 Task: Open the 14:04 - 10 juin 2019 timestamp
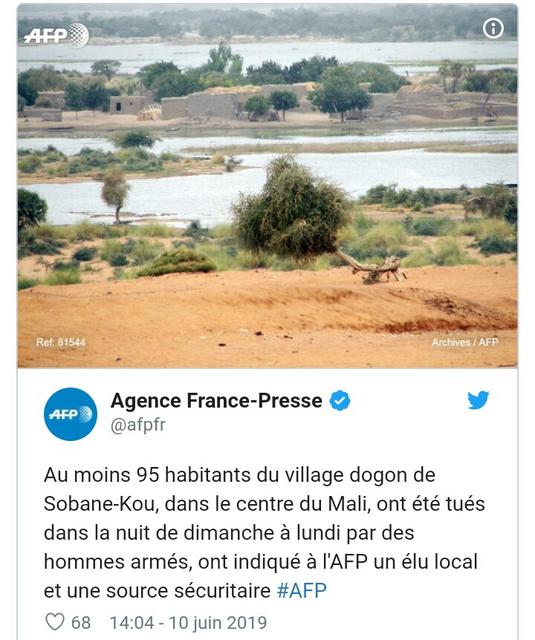coord(188,623)
